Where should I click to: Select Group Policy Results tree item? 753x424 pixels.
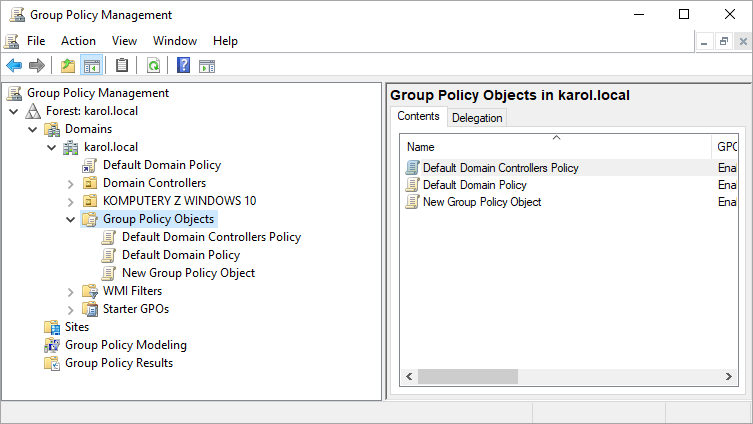click(x=118, y=363)
